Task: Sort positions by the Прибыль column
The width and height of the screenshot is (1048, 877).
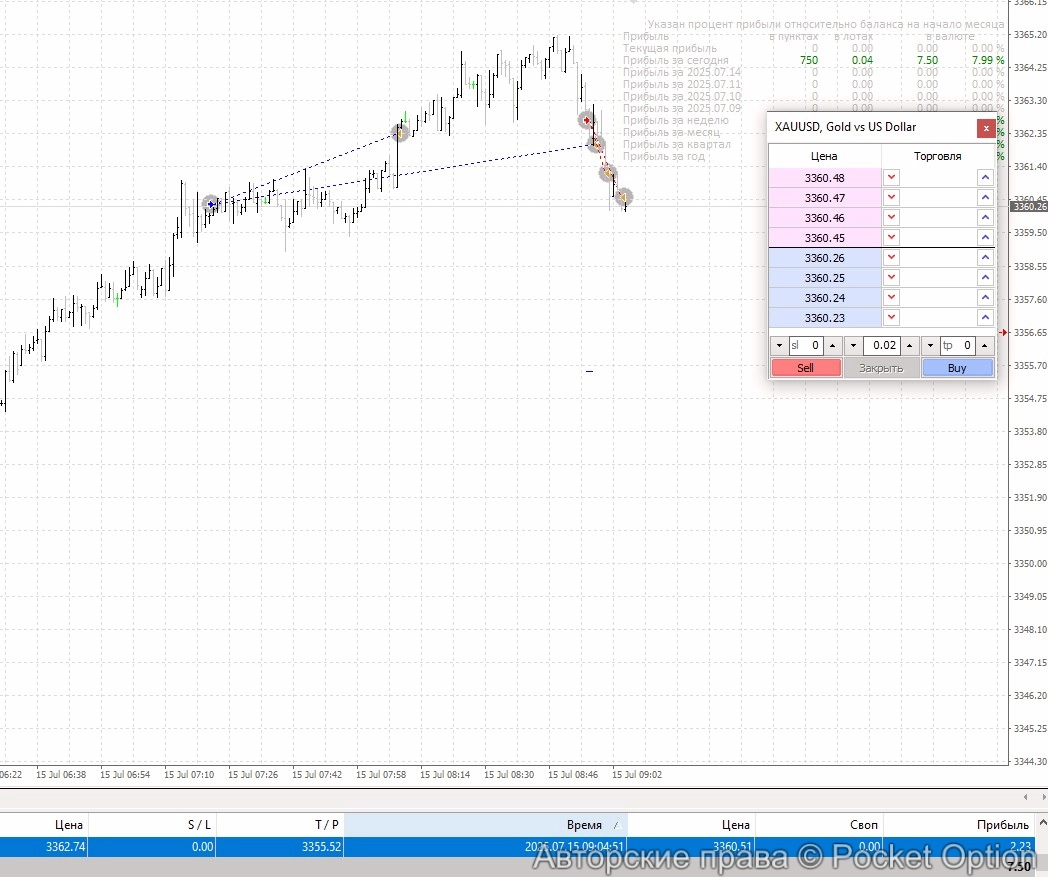Action: click(1002, 825)
